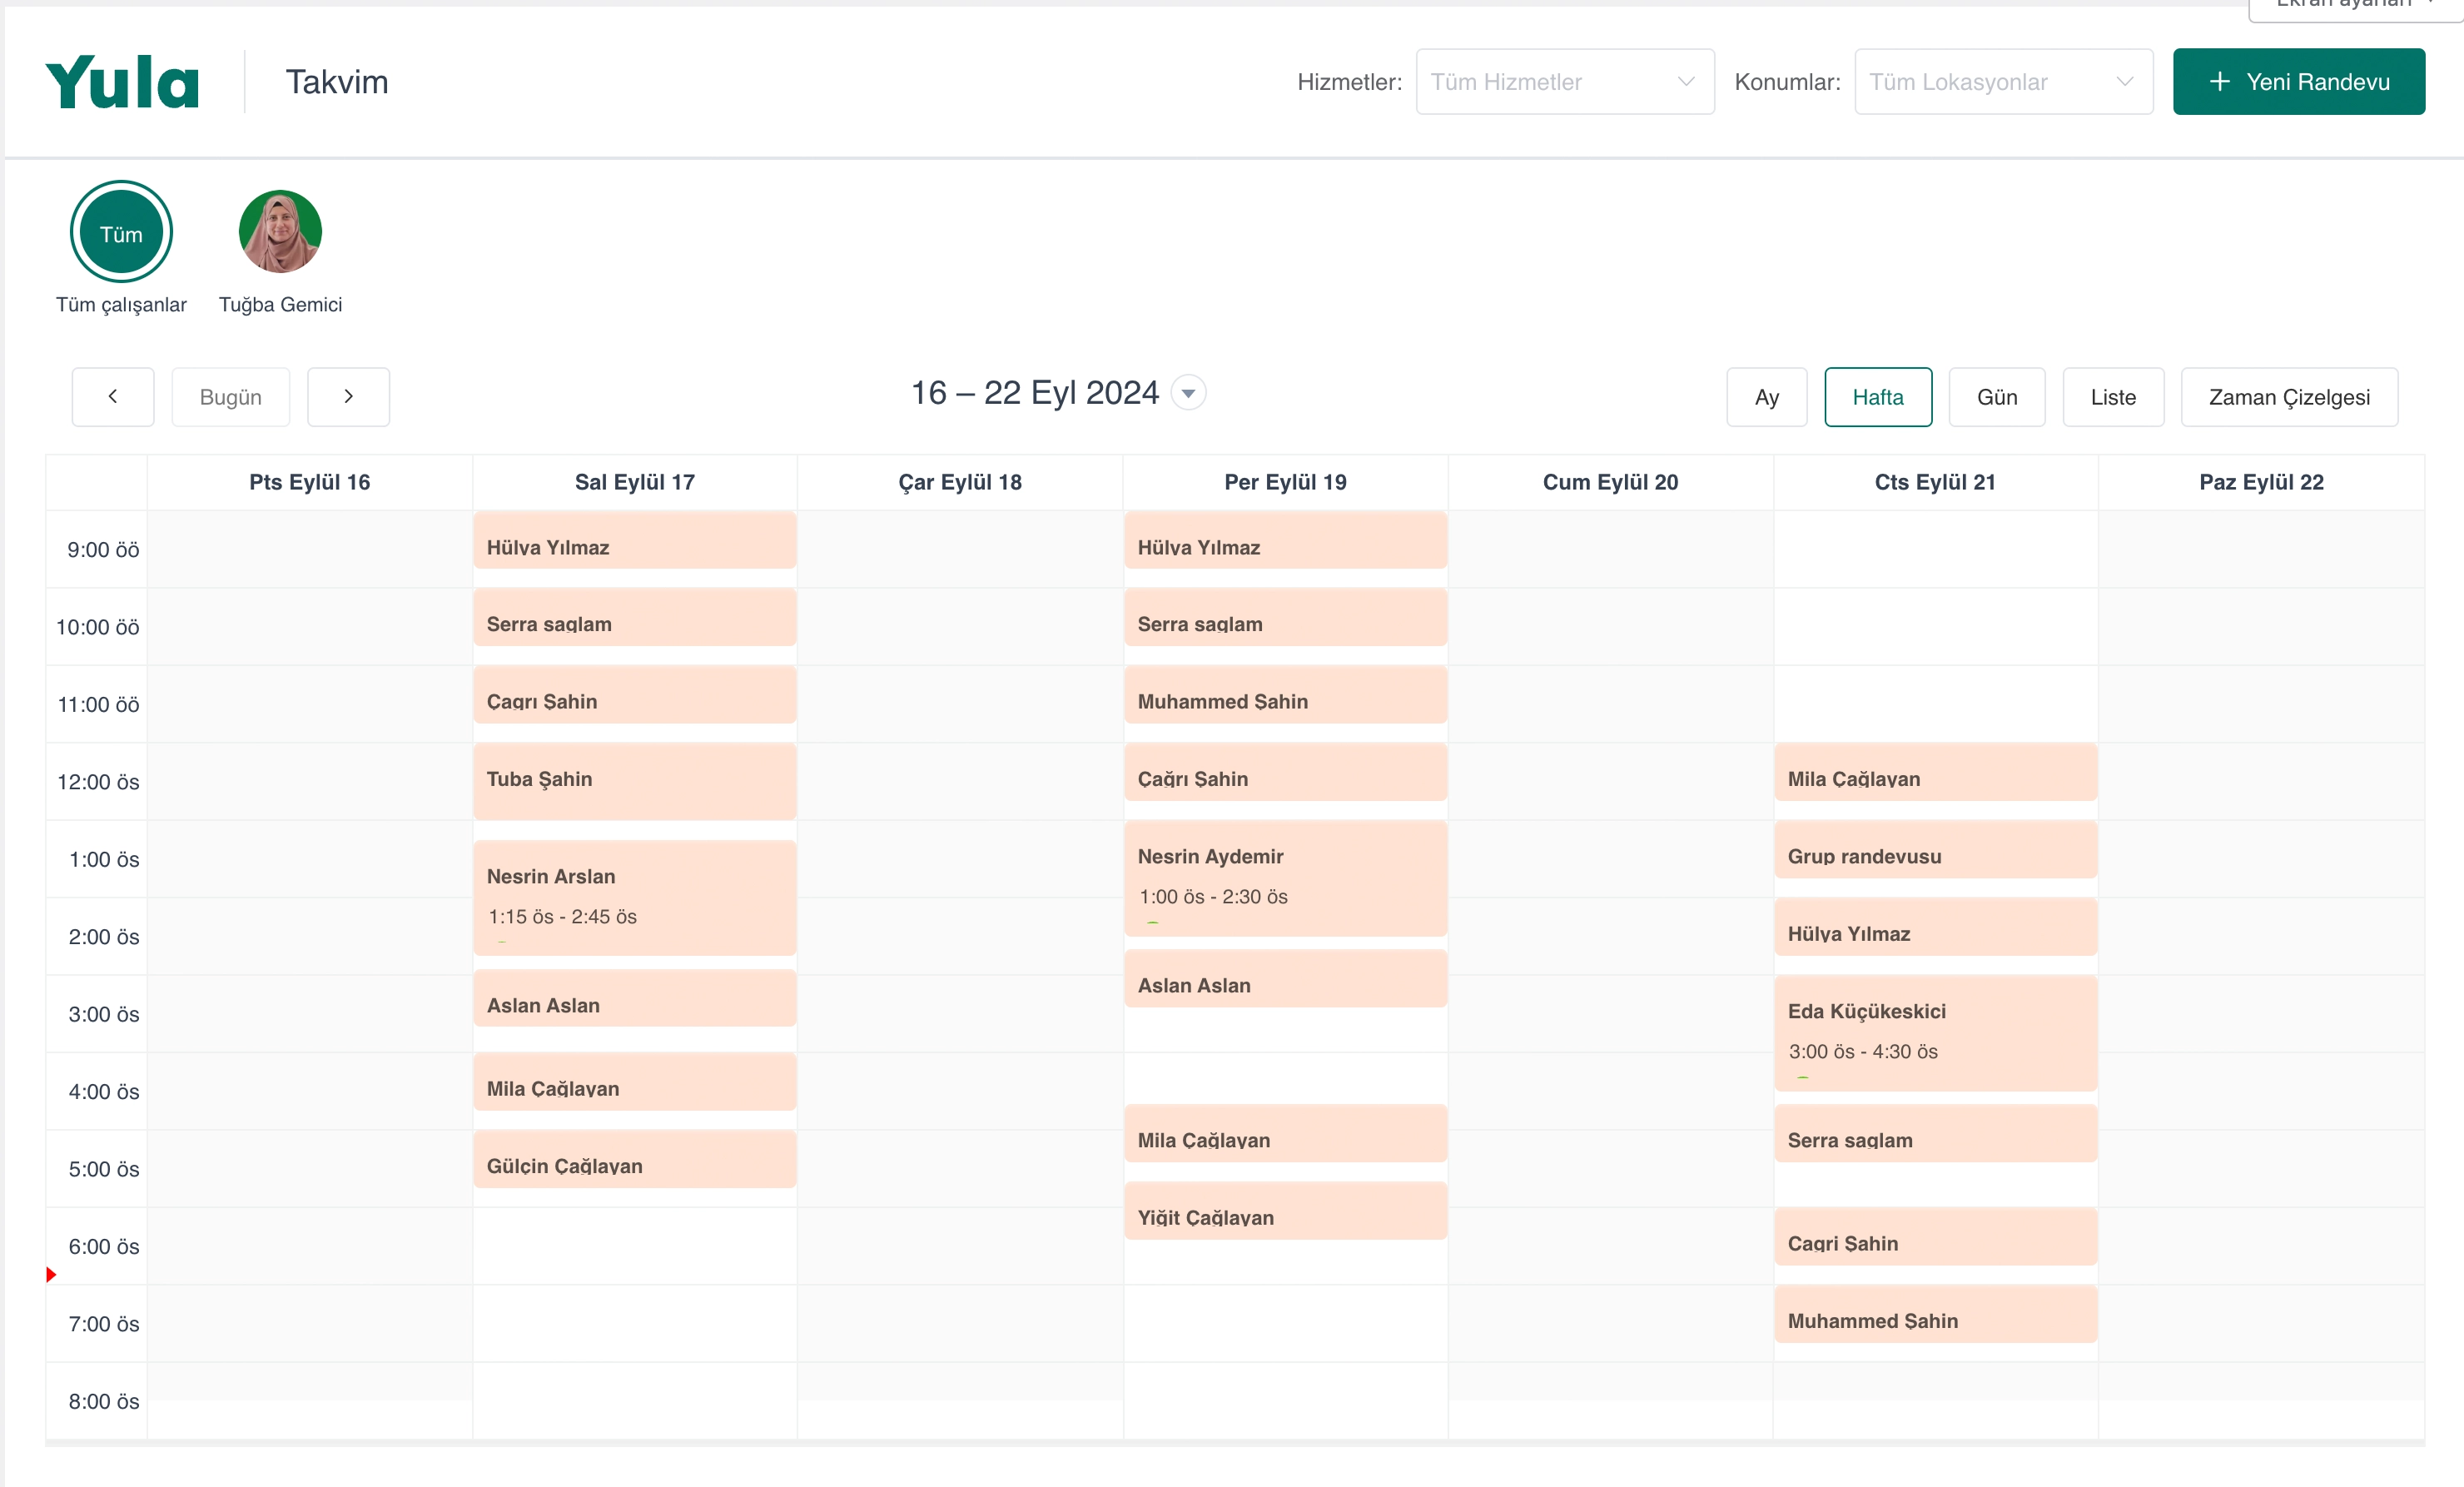The height and width of the screenshot is (1487, 2464).
Task: Go to next week arrow
Action: coord(348,397)
